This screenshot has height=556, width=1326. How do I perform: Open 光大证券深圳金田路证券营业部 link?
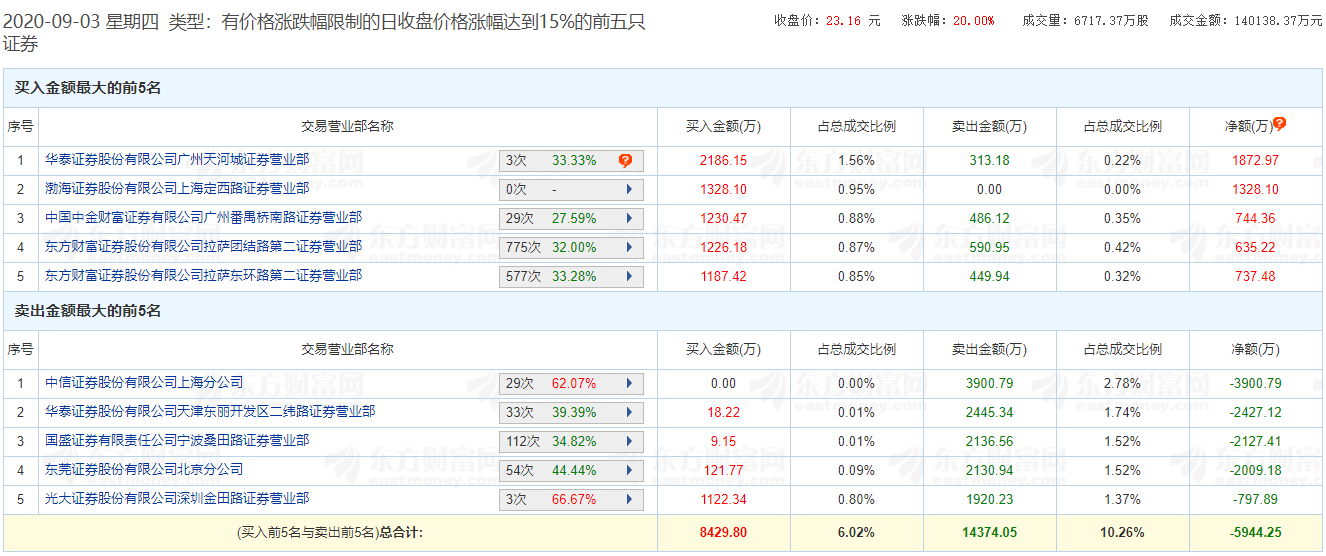(177, 498)
